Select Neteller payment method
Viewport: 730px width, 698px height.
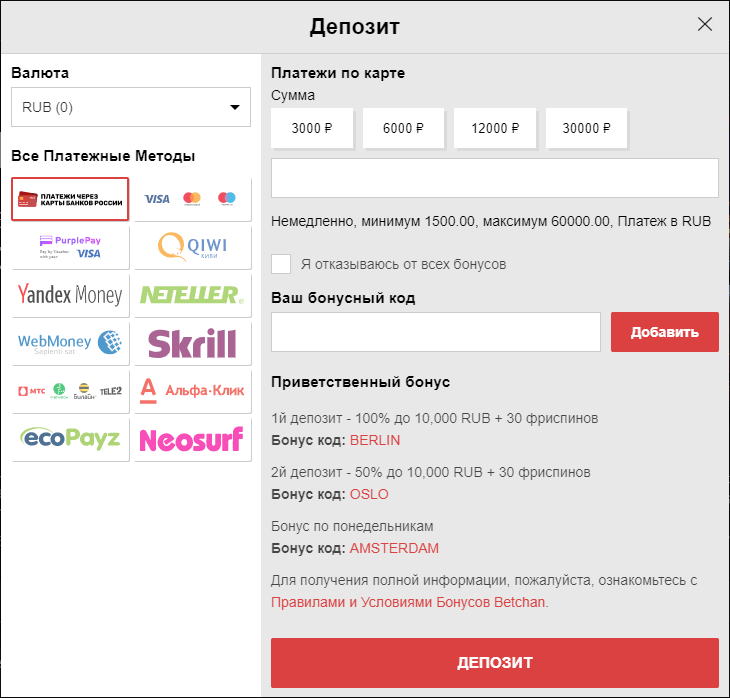[x=193, y=295]
